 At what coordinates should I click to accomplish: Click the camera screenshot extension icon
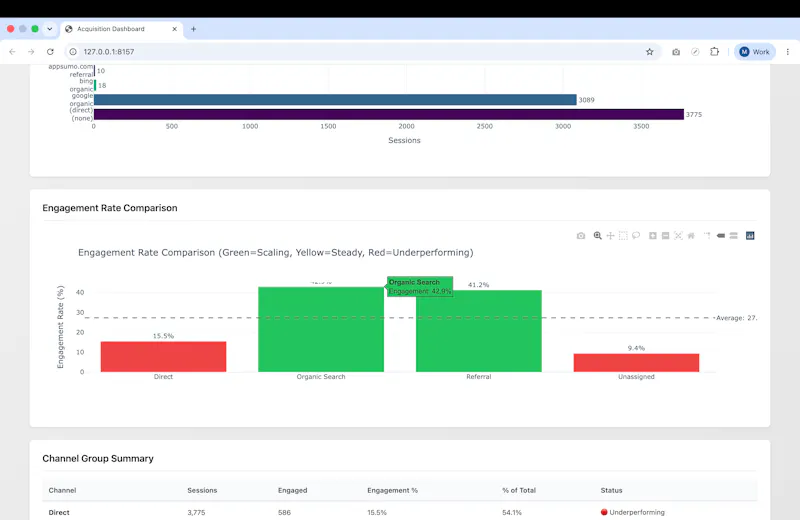click(676, 52)
